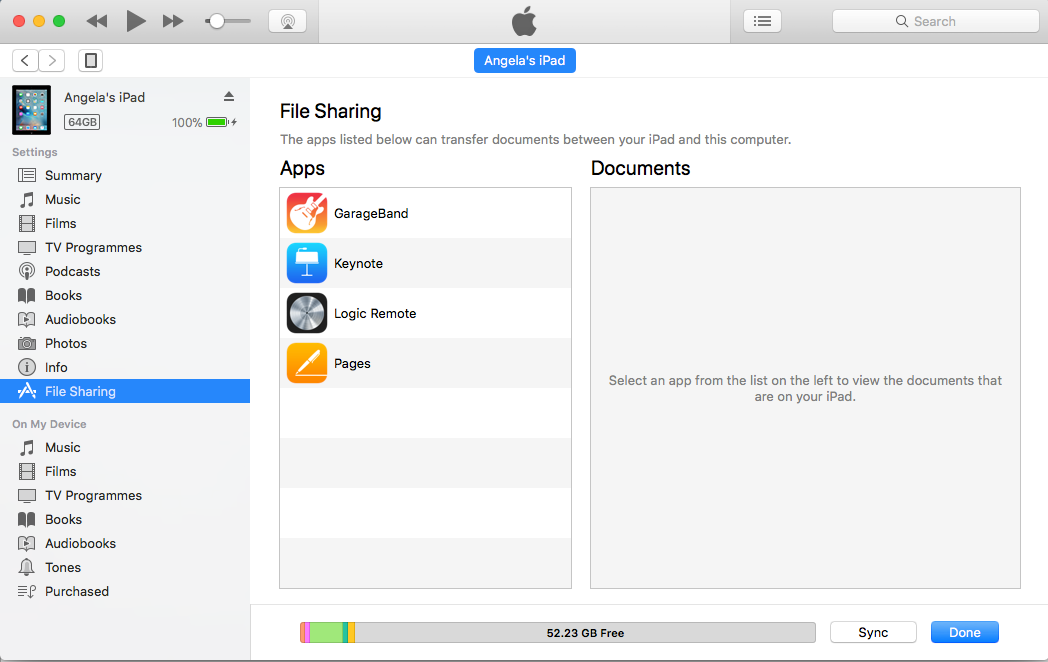This screenshot has height=662, width=1048.
Task: Open Tones on device
Action: coord(125,568)
